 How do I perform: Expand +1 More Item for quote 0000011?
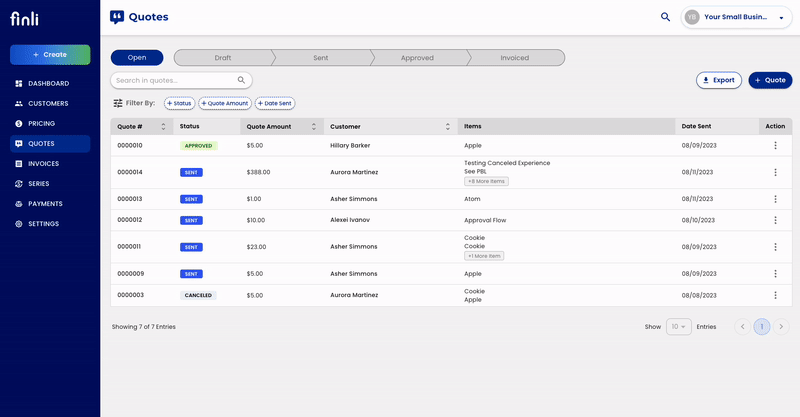click(x=484, y=256)
